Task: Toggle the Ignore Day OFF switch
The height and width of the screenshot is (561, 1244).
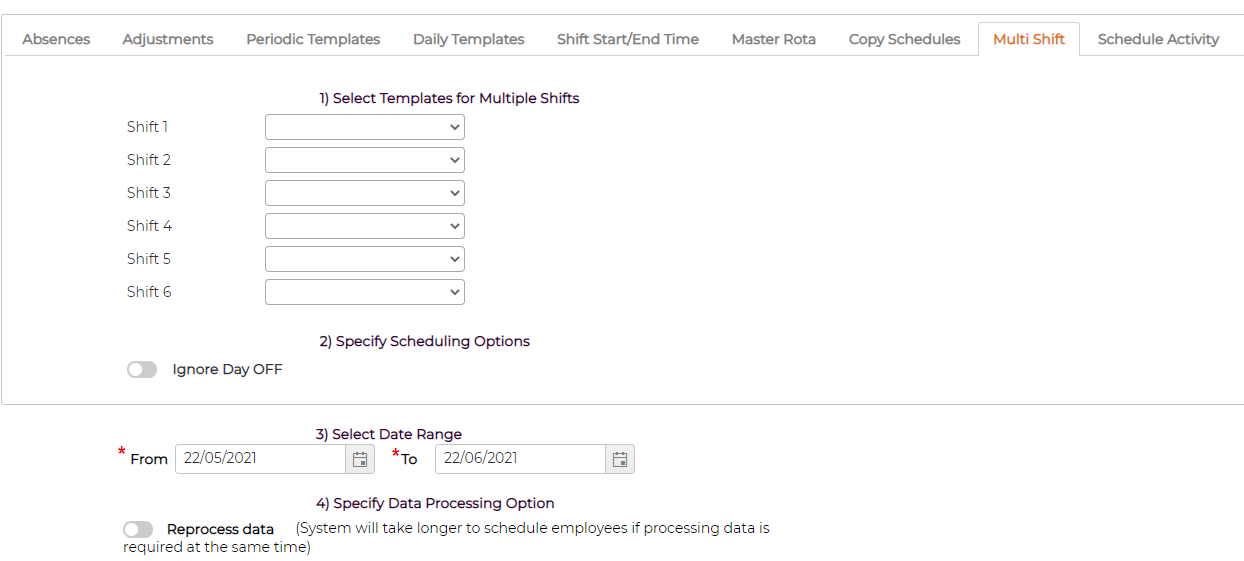Action: [x=142, y=370]
